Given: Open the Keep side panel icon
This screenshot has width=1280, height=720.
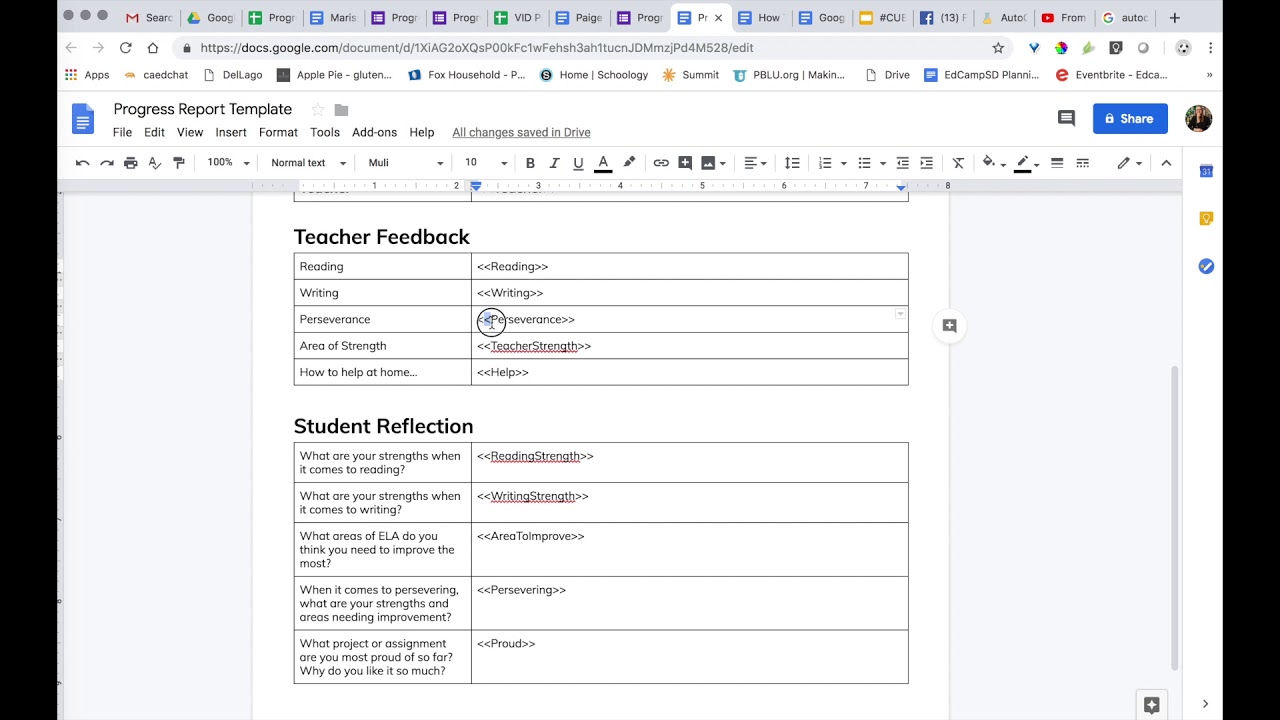Looking at the screenshot, I should pyautogui.click(x=1206, y=219).
